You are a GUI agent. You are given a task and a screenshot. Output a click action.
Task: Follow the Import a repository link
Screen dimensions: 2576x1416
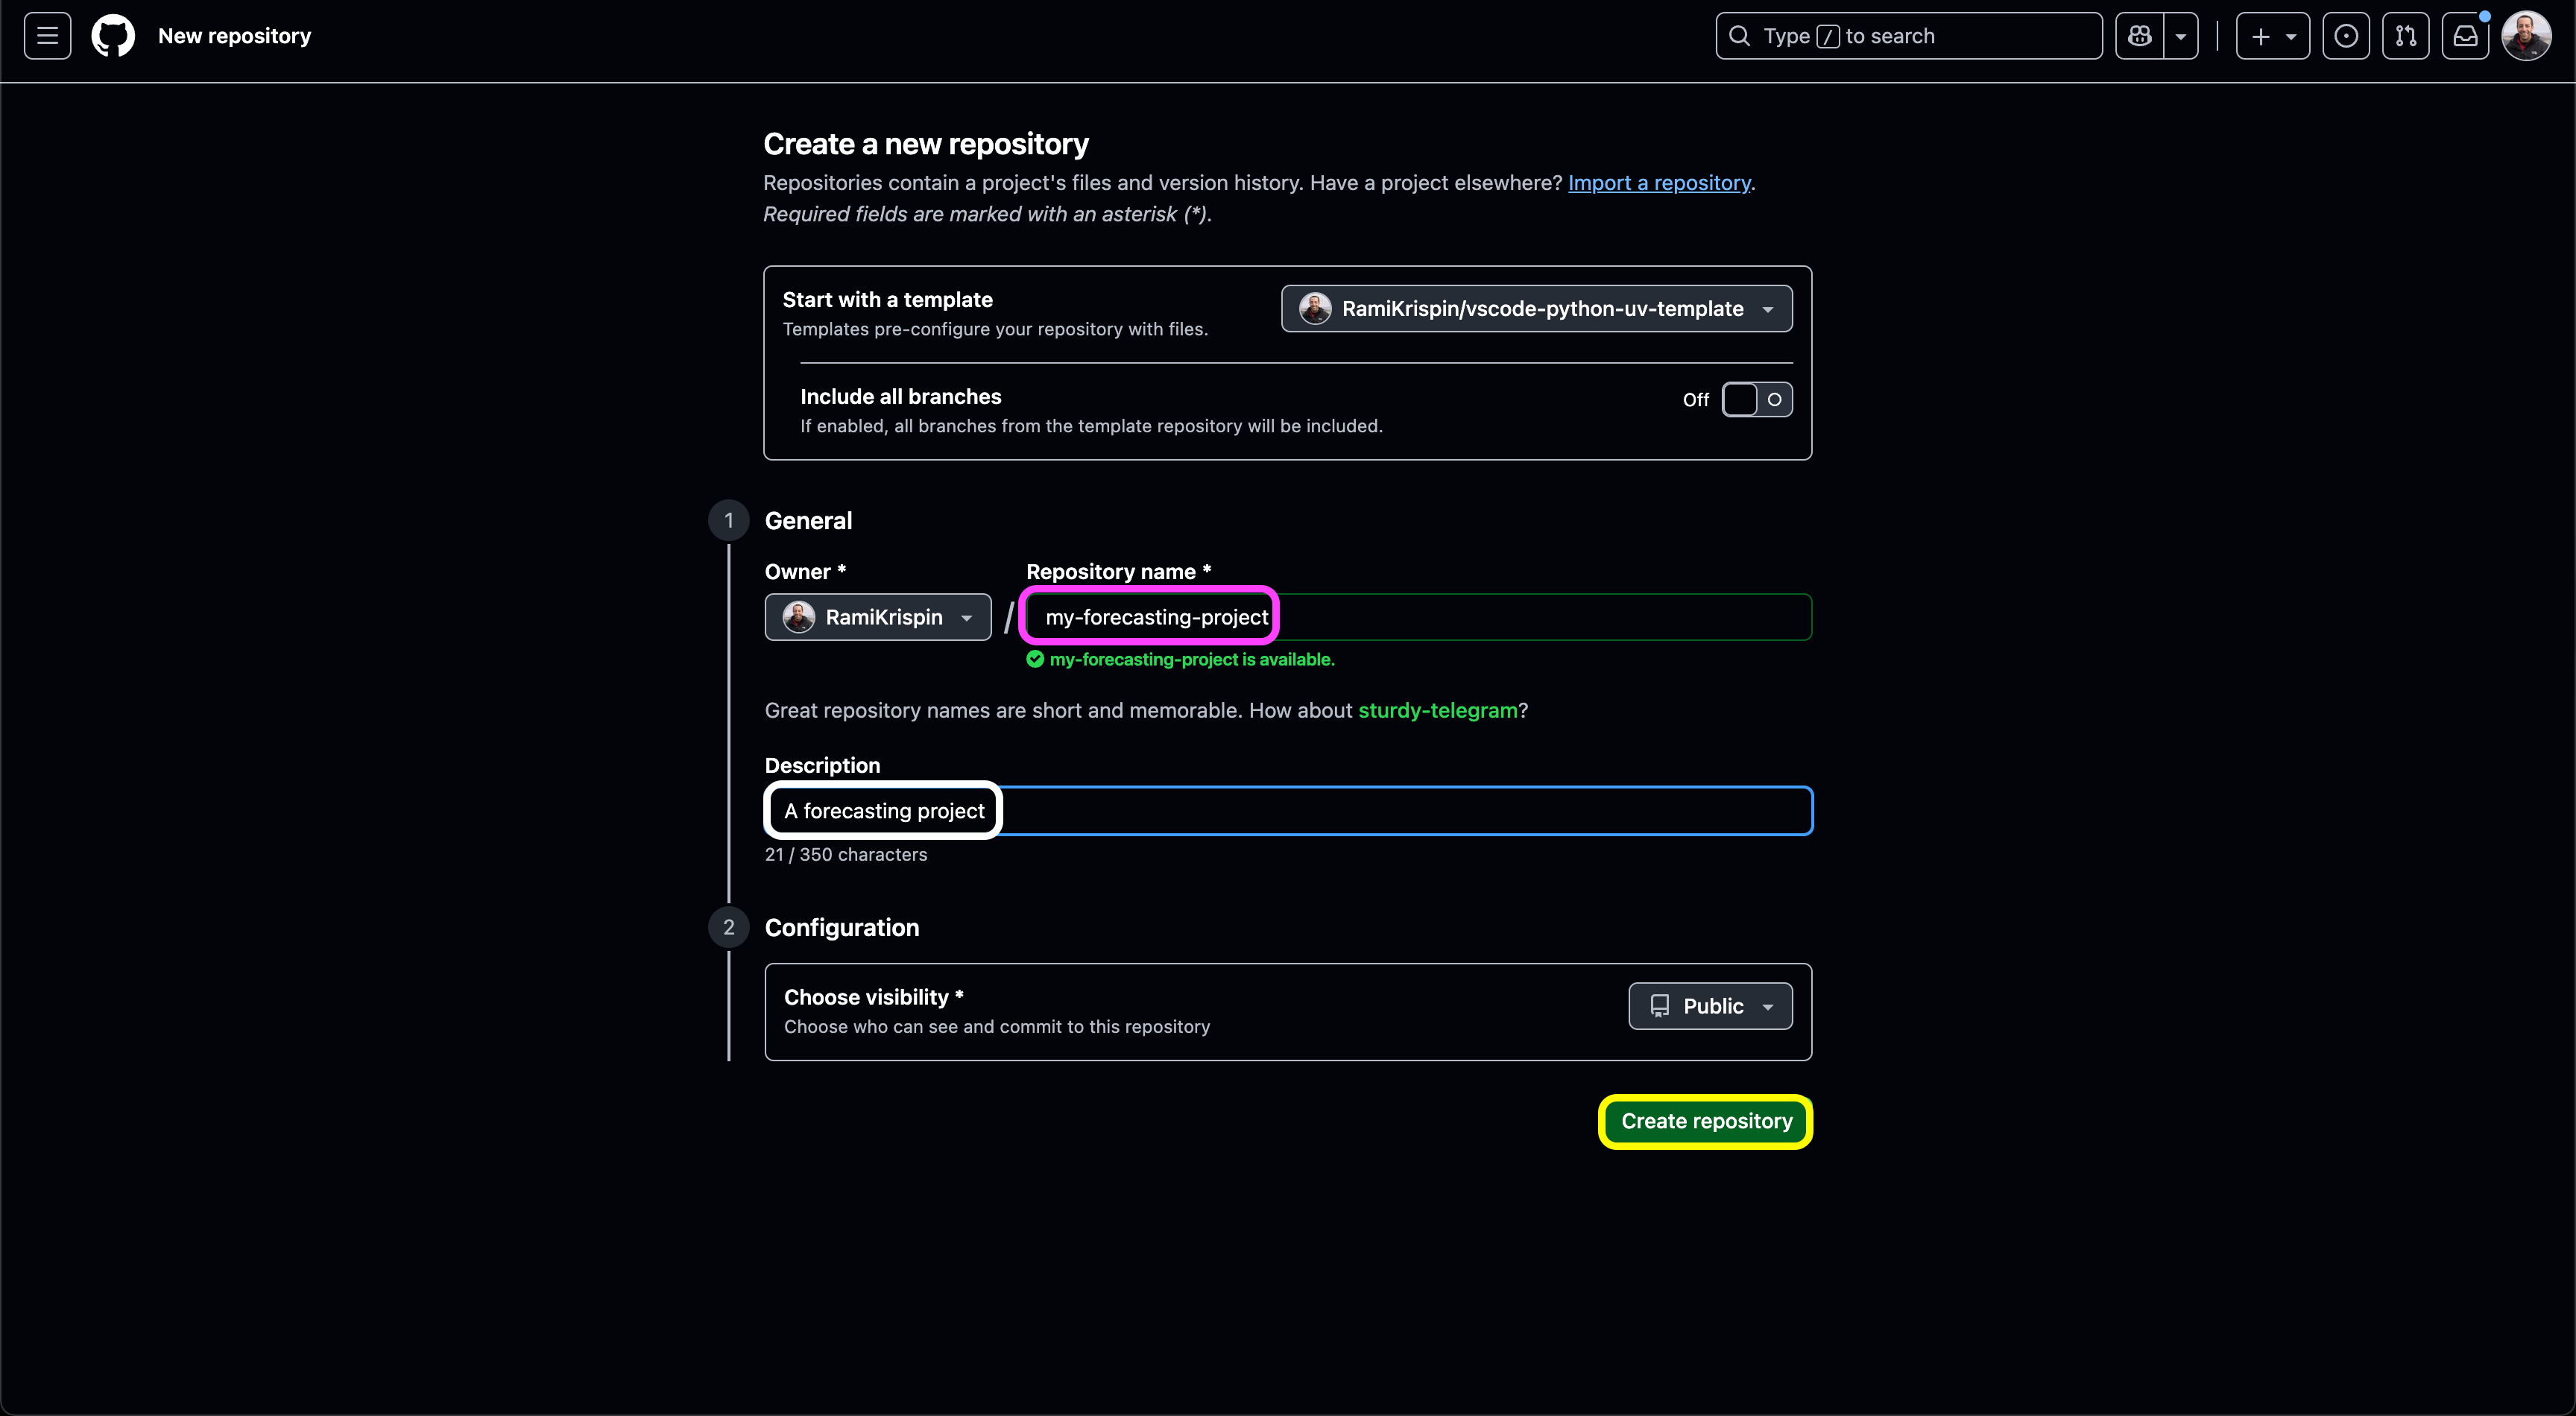pos(1659,183)
